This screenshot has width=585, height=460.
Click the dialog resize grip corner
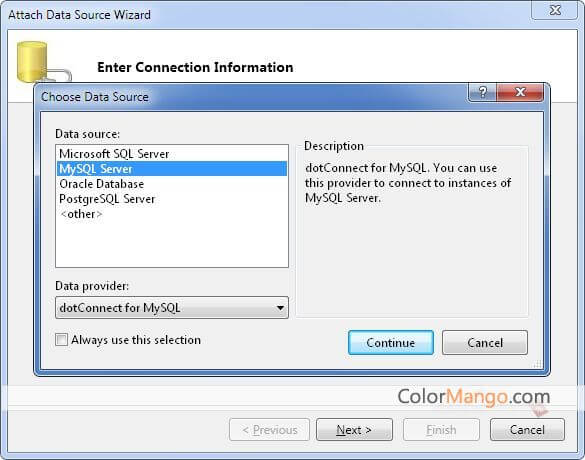tap(538, 364)
